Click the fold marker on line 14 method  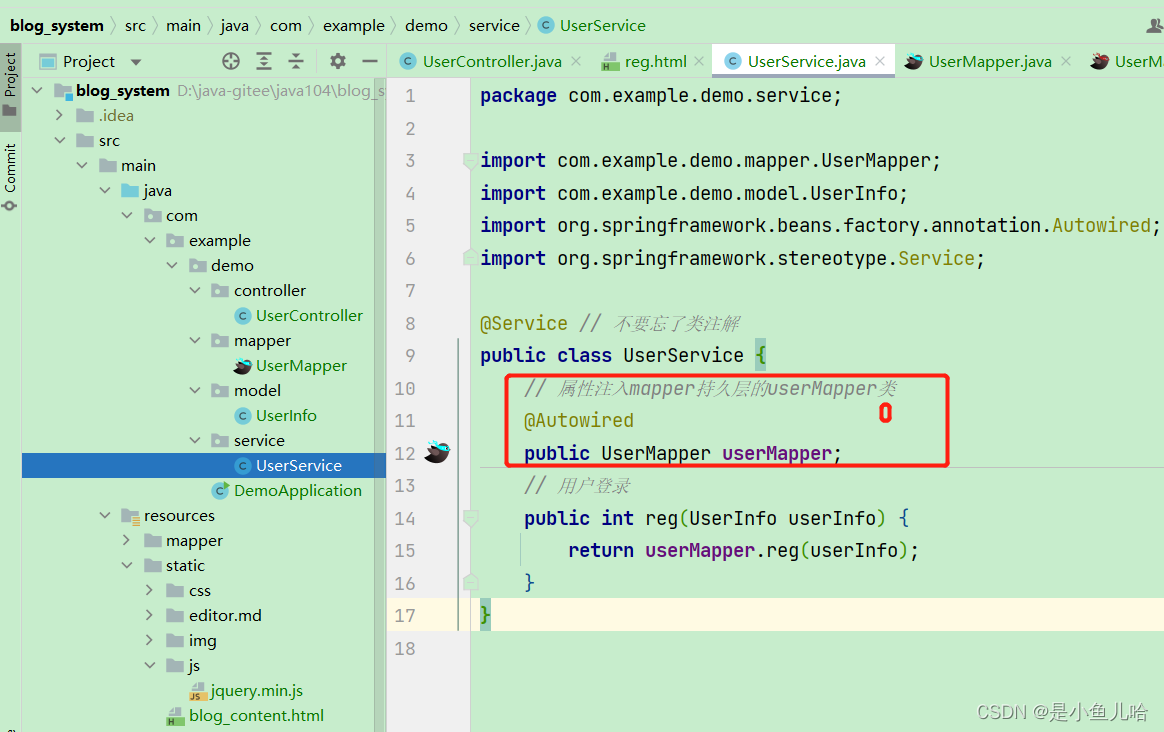[x=470, y=518]
